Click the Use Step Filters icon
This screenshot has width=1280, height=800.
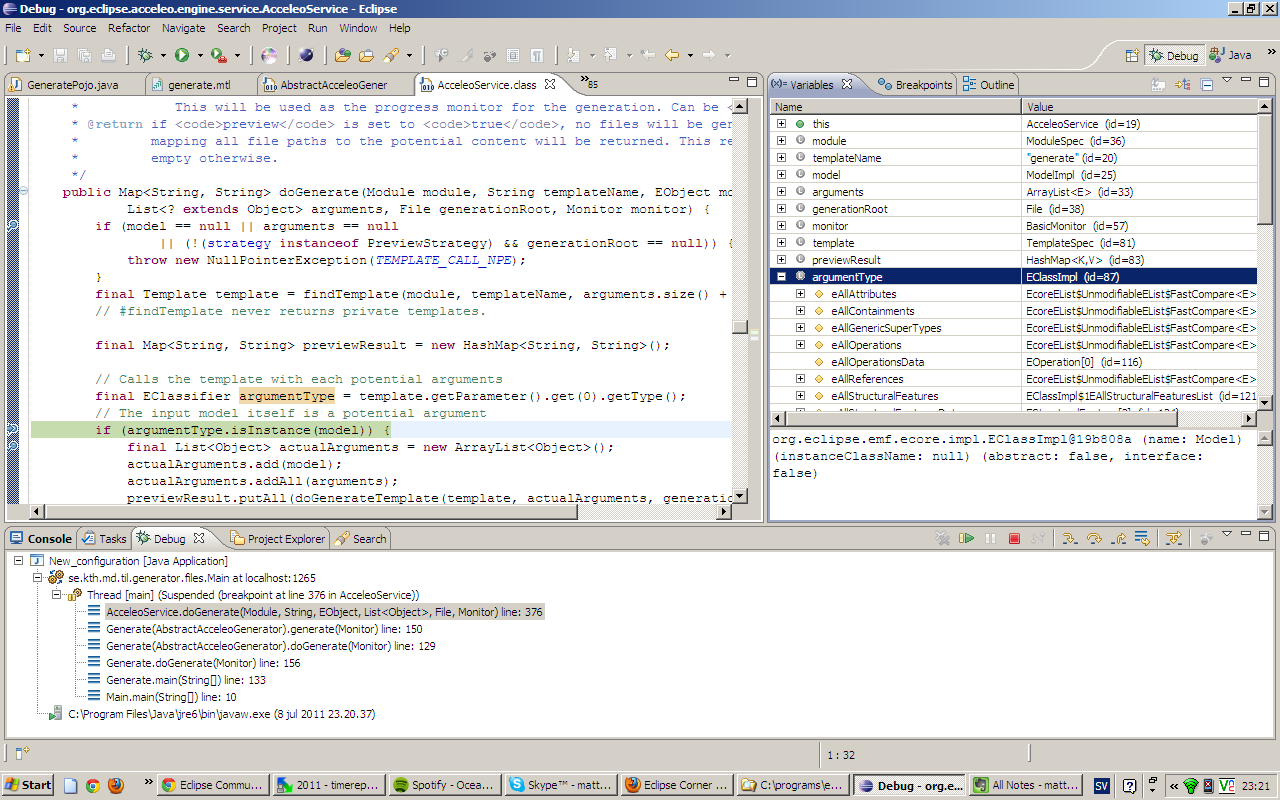coord(1174,538)
